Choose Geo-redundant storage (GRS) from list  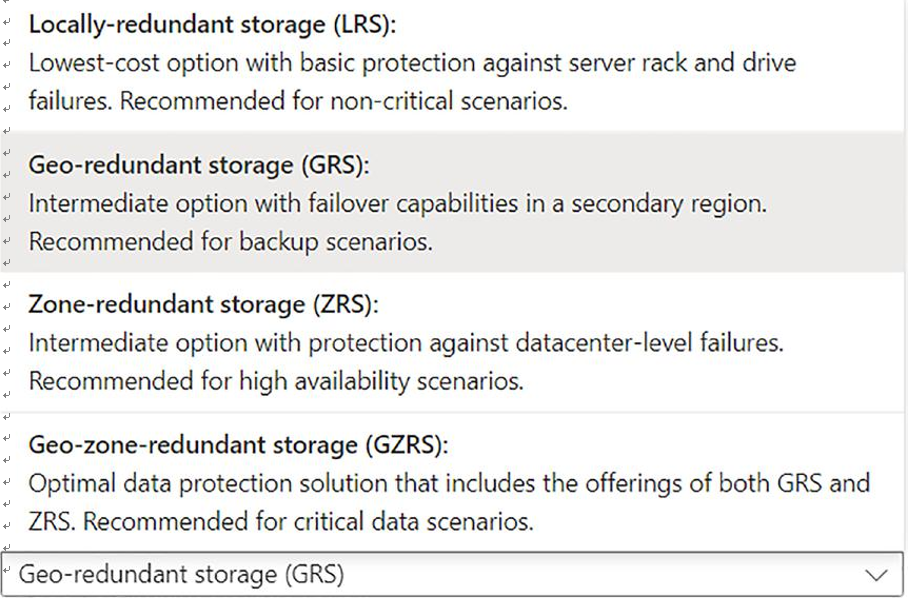199,166
